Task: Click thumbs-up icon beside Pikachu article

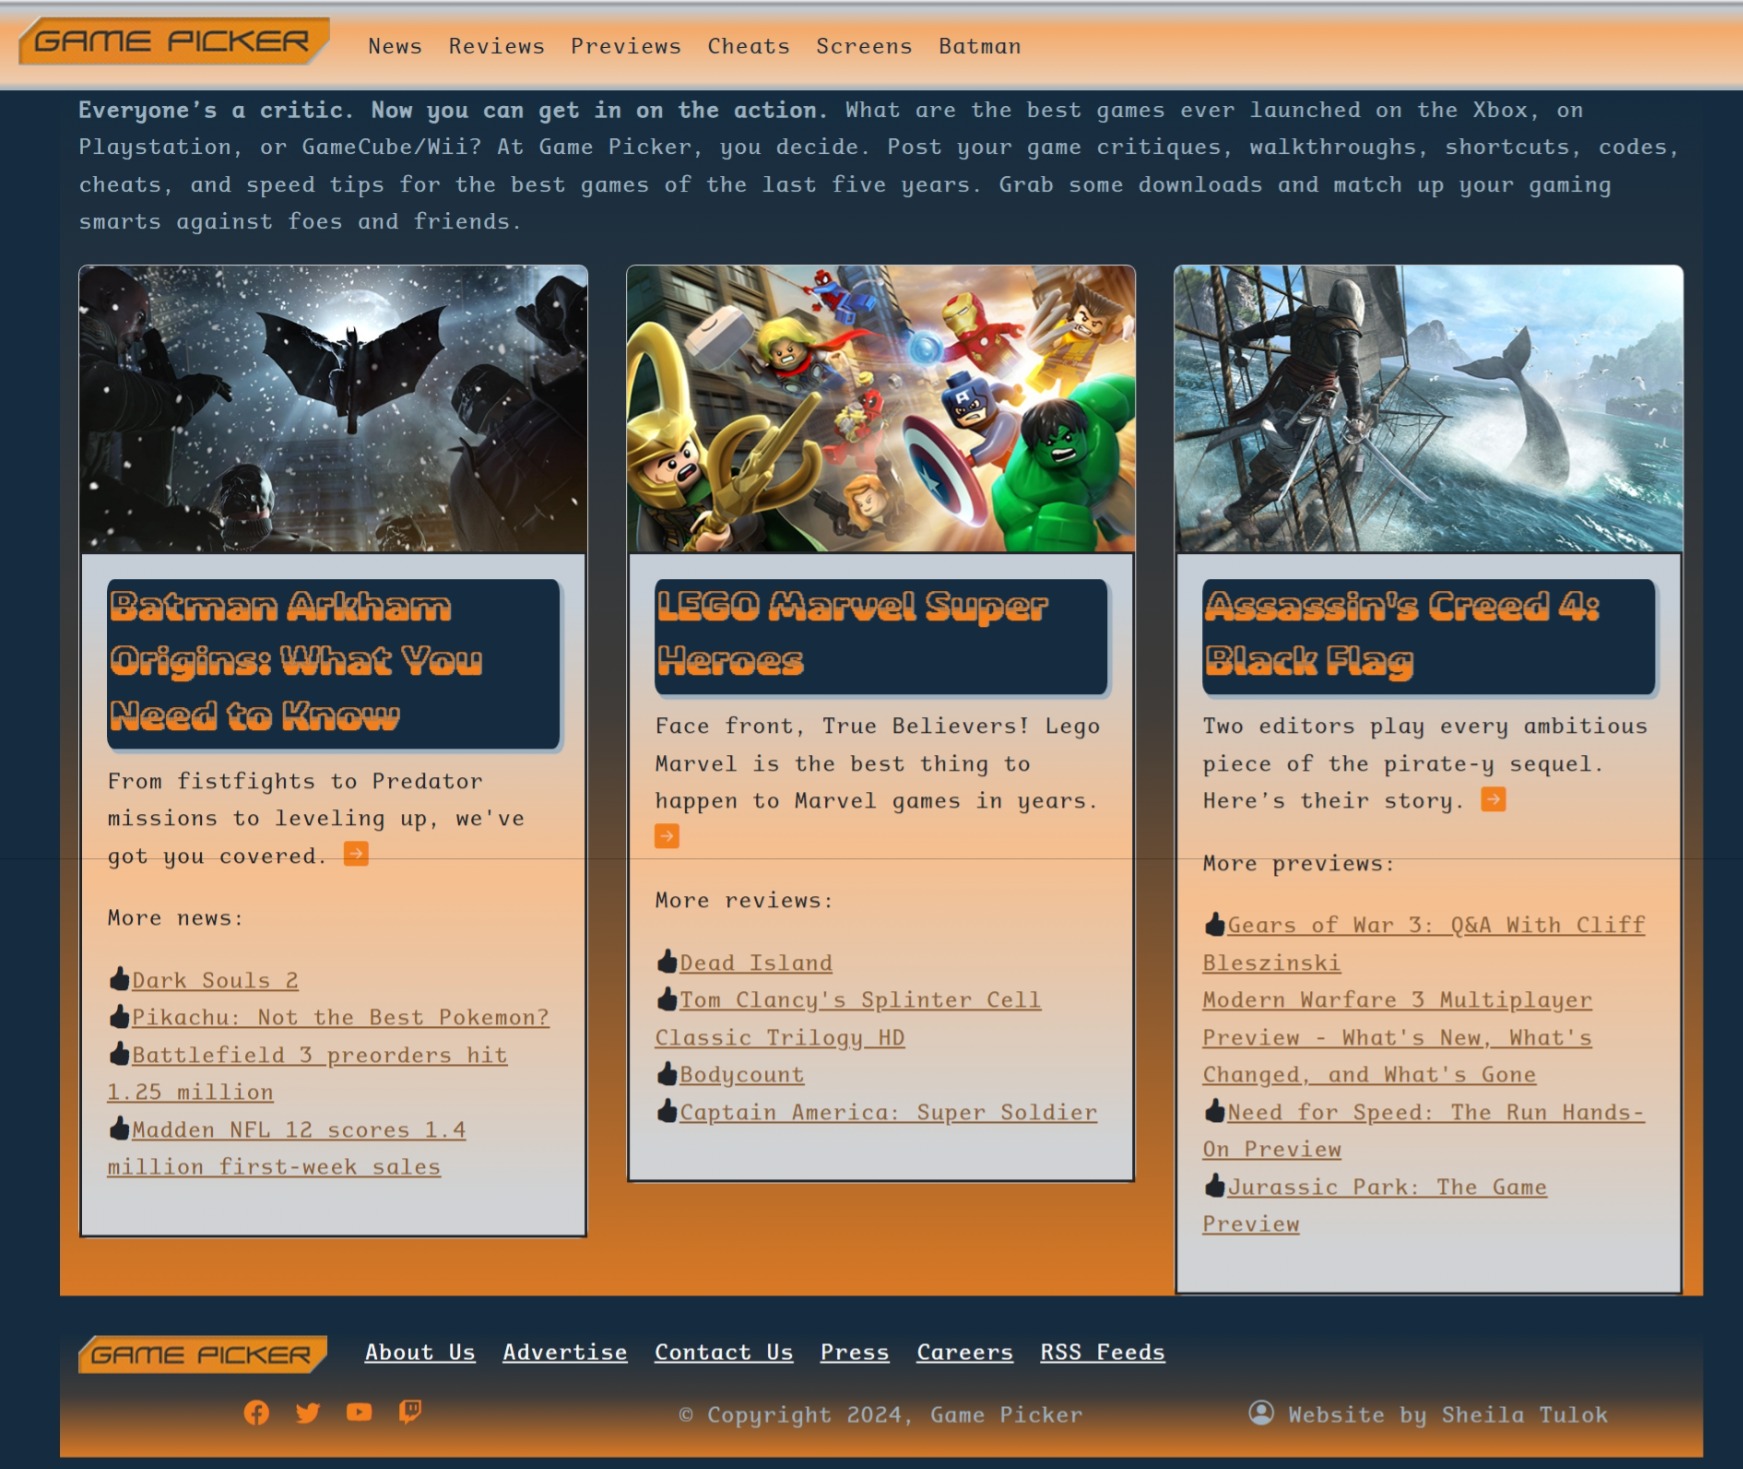Action: pos(119,1016)
